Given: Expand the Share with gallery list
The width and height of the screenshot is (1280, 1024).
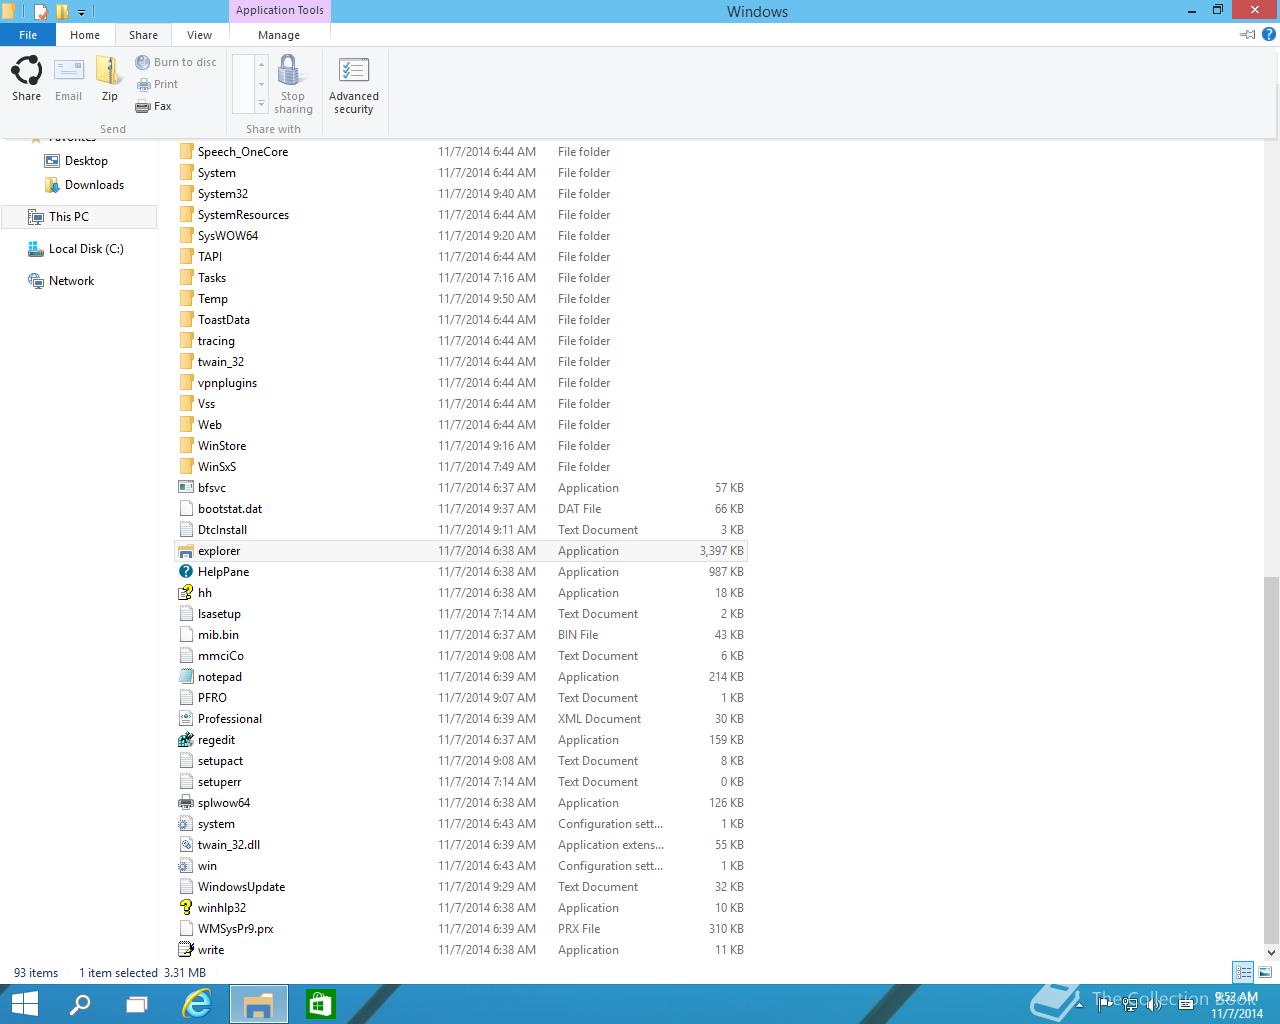Looking at the screenshot, I should click(x=262, y=105).
